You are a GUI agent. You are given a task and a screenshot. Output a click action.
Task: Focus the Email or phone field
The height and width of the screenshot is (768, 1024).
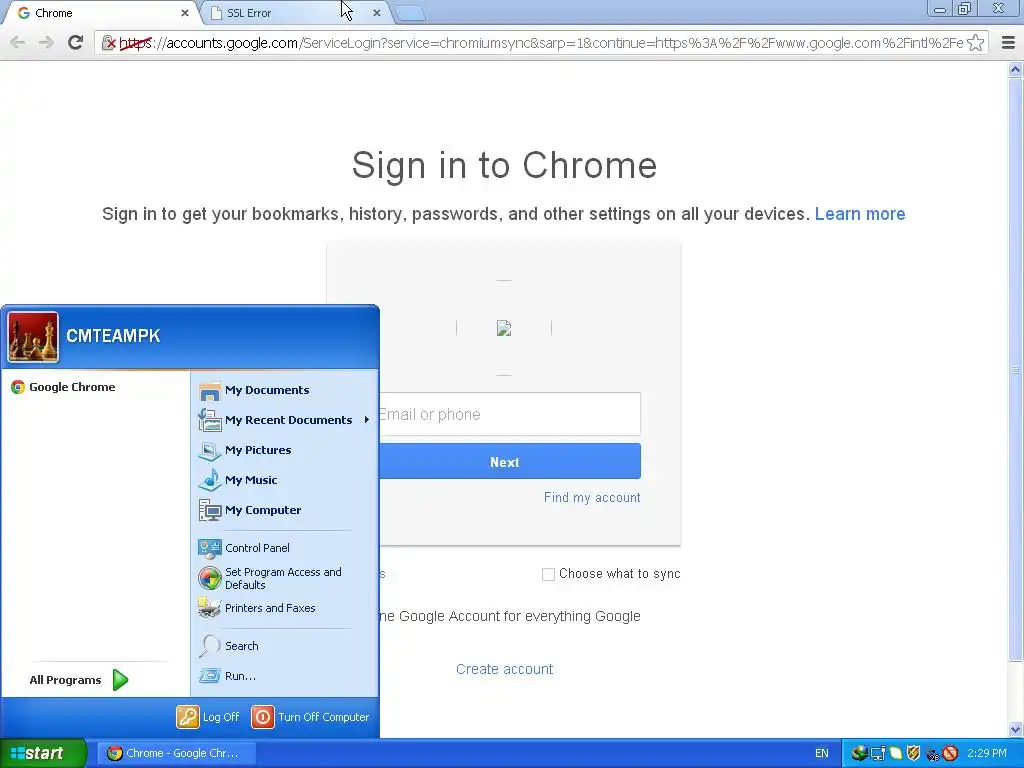(509, 414)
